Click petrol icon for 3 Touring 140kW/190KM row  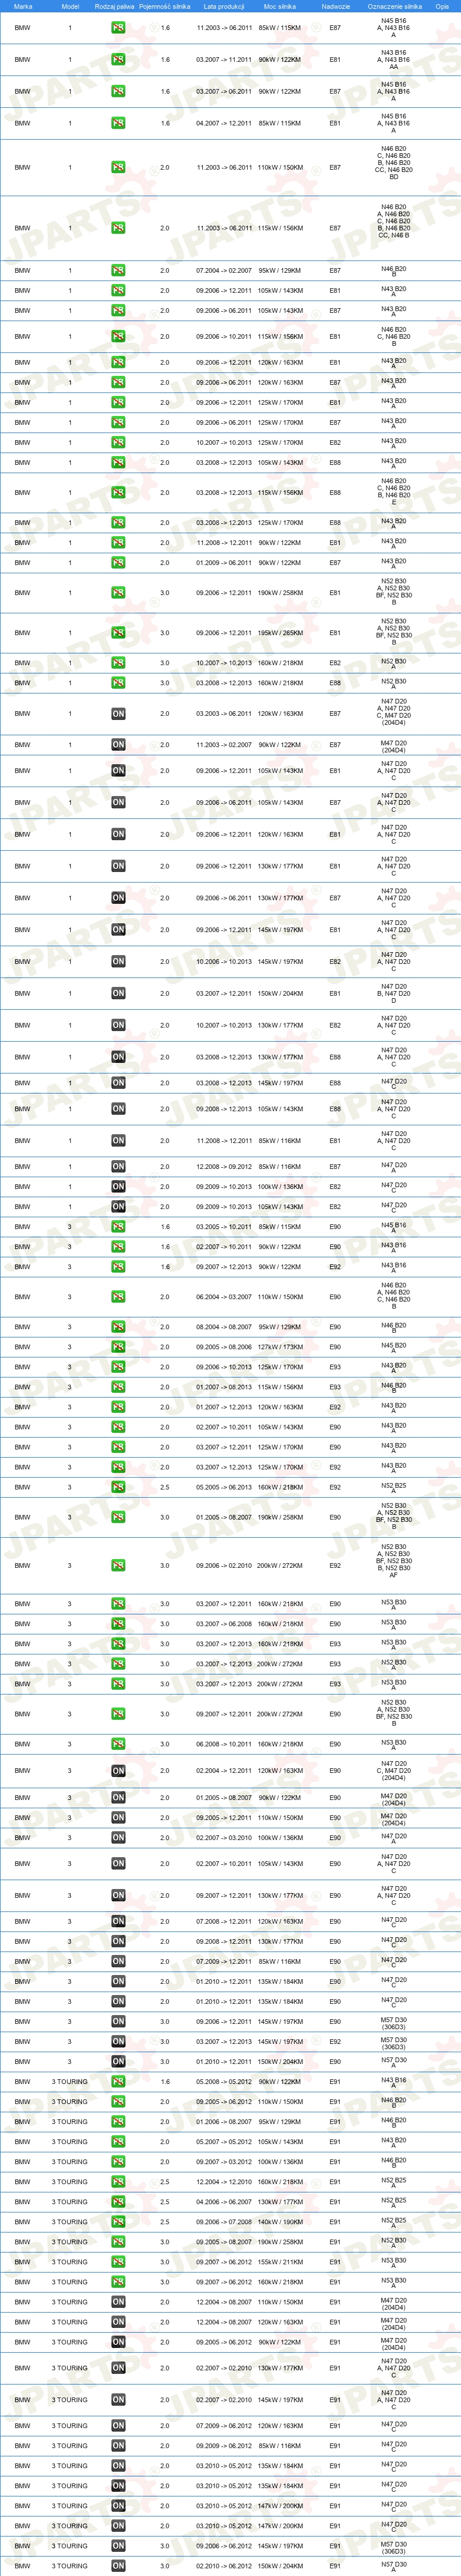pyautogui.click(x=118, y=2221)
